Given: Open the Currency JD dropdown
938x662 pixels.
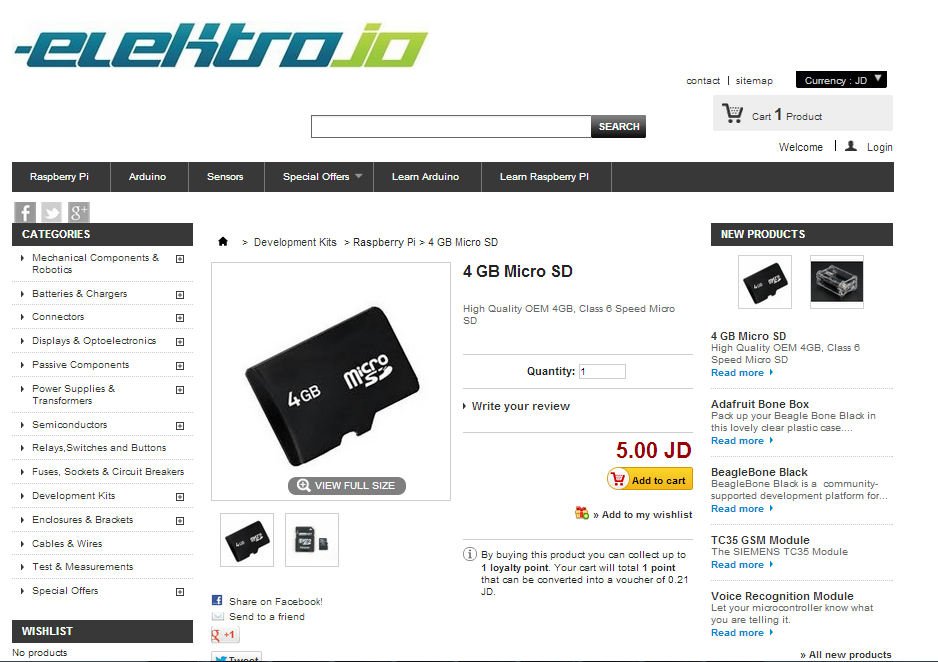Looking at the screenshot, I should [841, 80].
